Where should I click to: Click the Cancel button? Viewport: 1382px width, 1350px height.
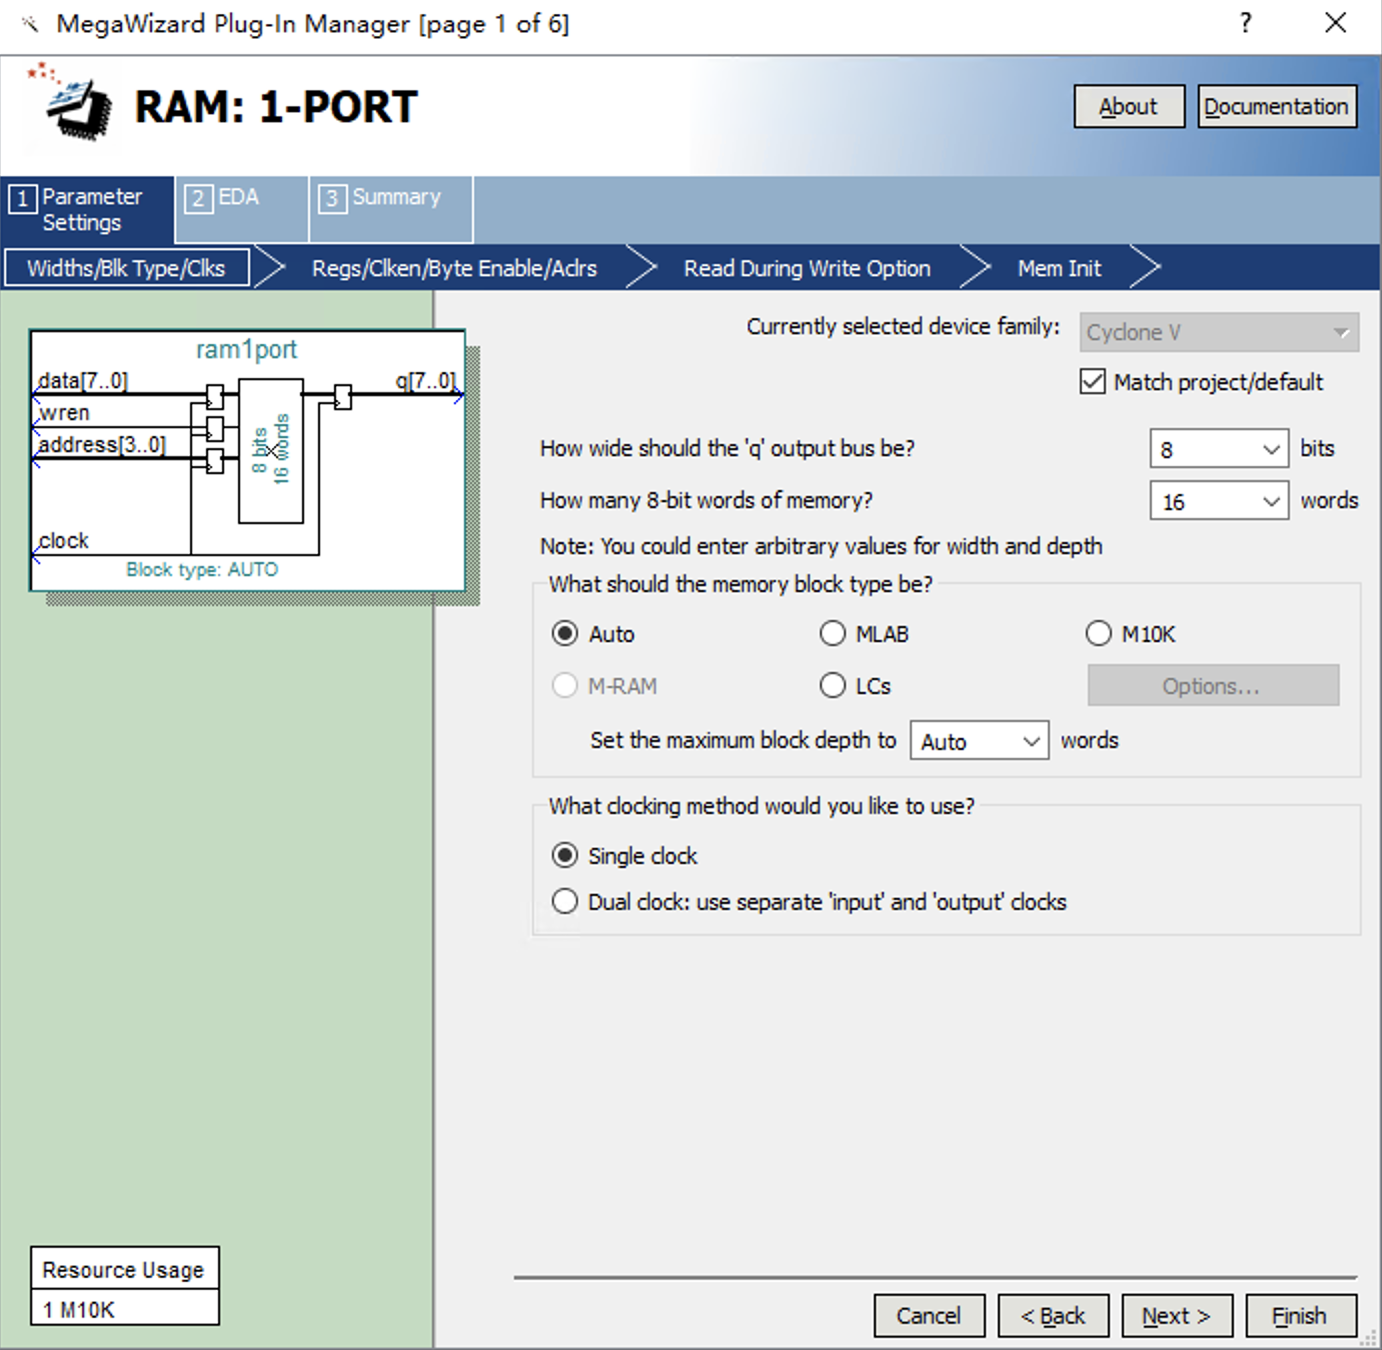pyautogui.click(x=929, y=1316)
